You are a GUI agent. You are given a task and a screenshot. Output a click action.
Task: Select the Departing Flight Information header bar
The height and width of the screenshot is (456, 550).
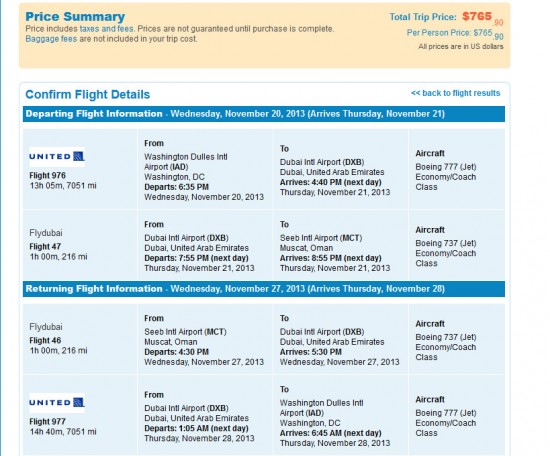click(264, 114)
